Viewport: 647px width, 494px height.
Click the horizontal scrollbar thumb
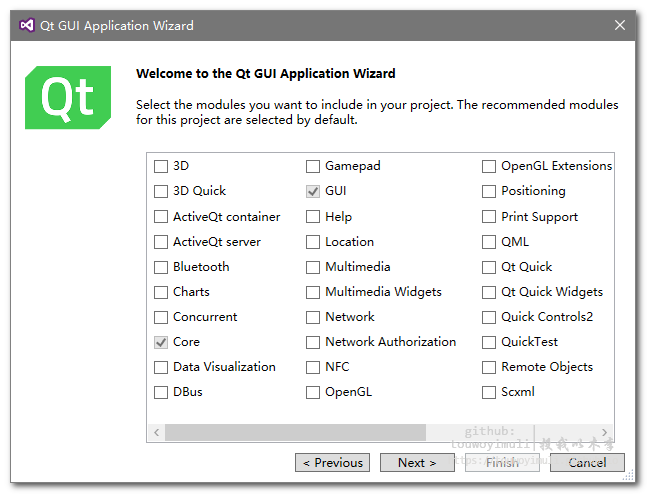(295, 433)
